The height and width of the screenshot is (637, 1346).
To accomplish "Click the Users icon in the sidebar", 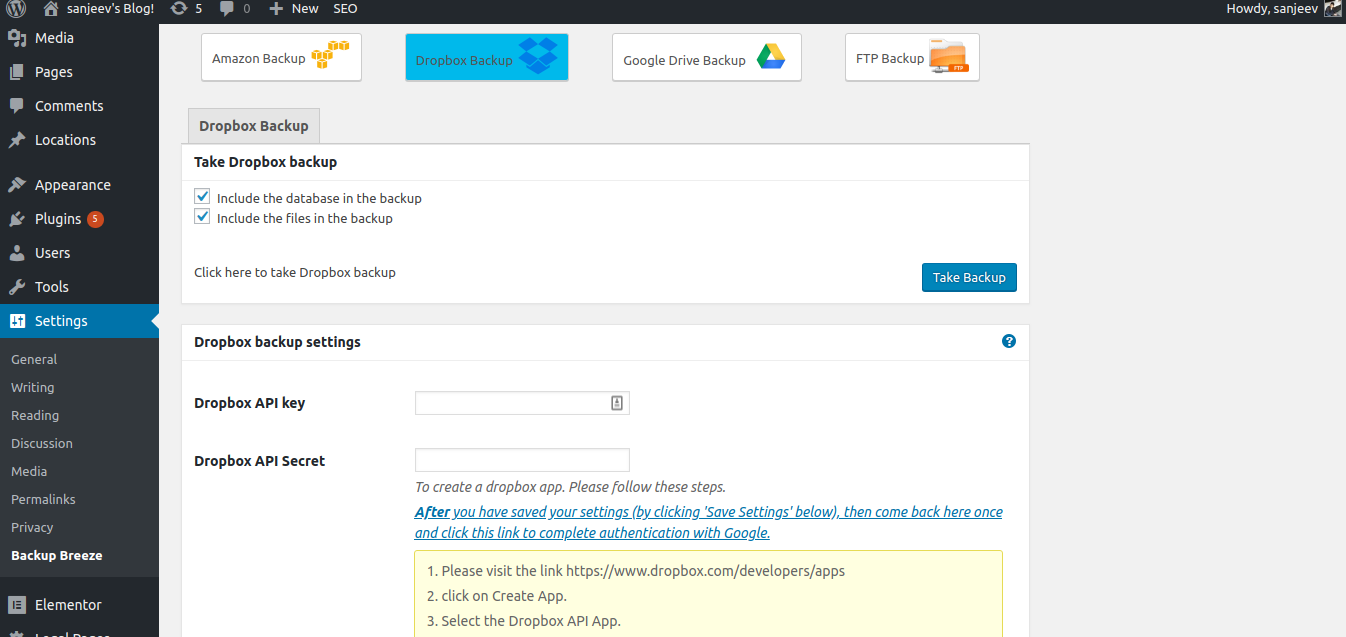I will click(x=17, y=253).
